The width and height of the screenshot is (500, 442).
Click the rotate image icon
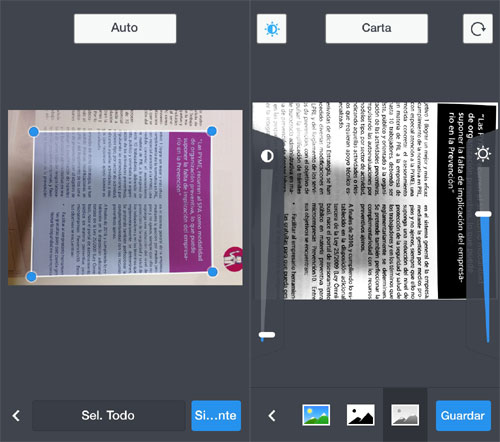click(x=478, y=29)
